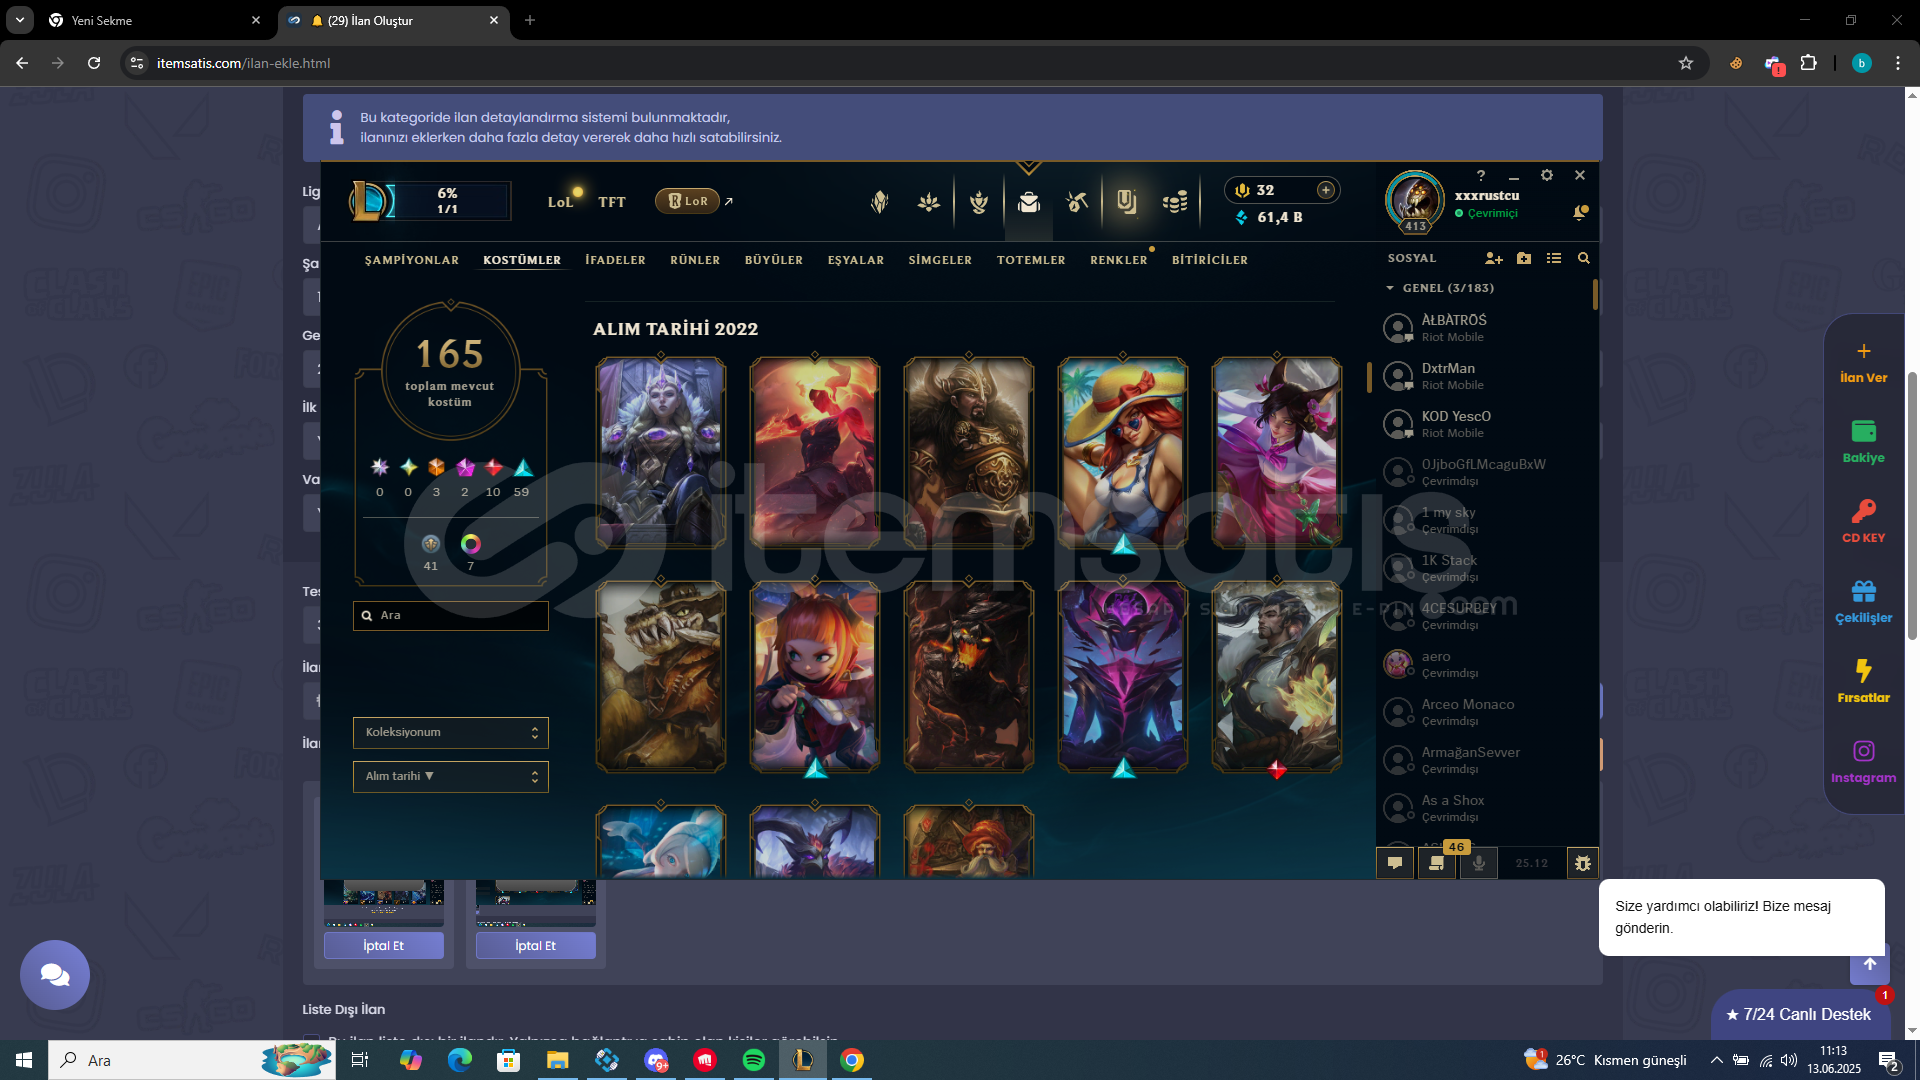Open Chrome tab search chevron
The height and width of the screenshot is (1080, 1920).
pyautogui.click(x=20, y=20)
